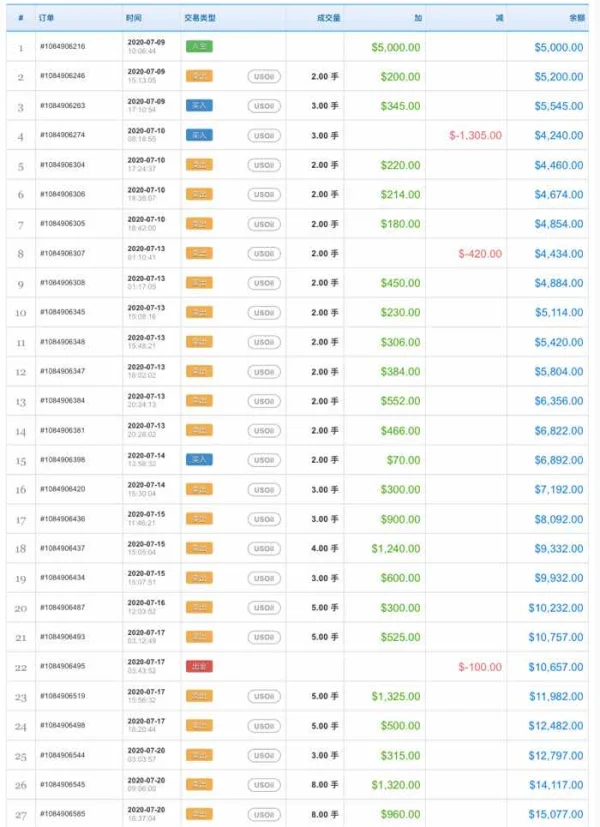This screenshot has height=827, width=600.
Task: Click the USOil tag in row 27
Action: pyautogui.click(x=263, y=815)
